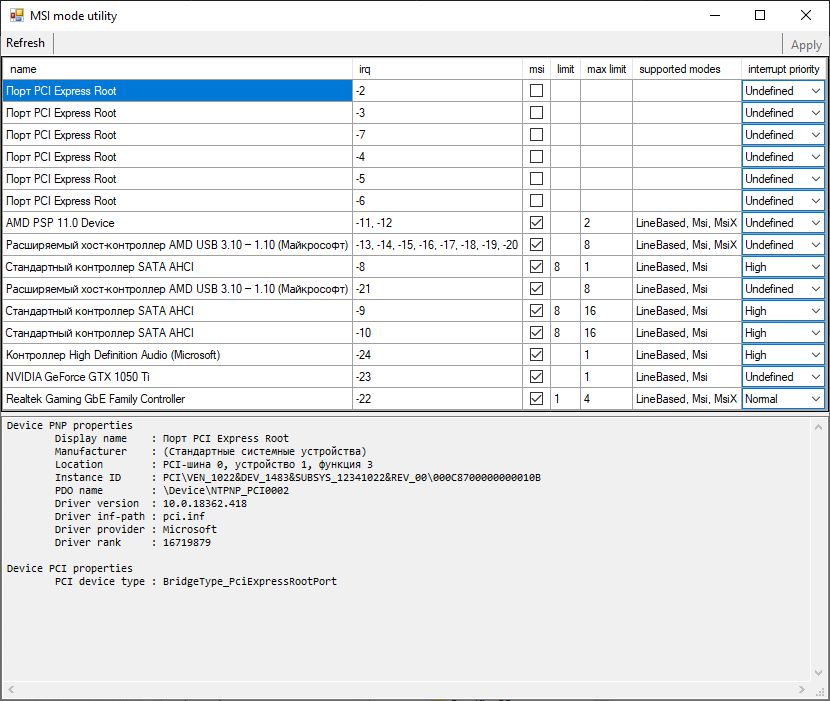Enable msi checkbox for irq -5 row
This screenshot has height=701, width=830.
pyautogui.click(x=536, y=178)
